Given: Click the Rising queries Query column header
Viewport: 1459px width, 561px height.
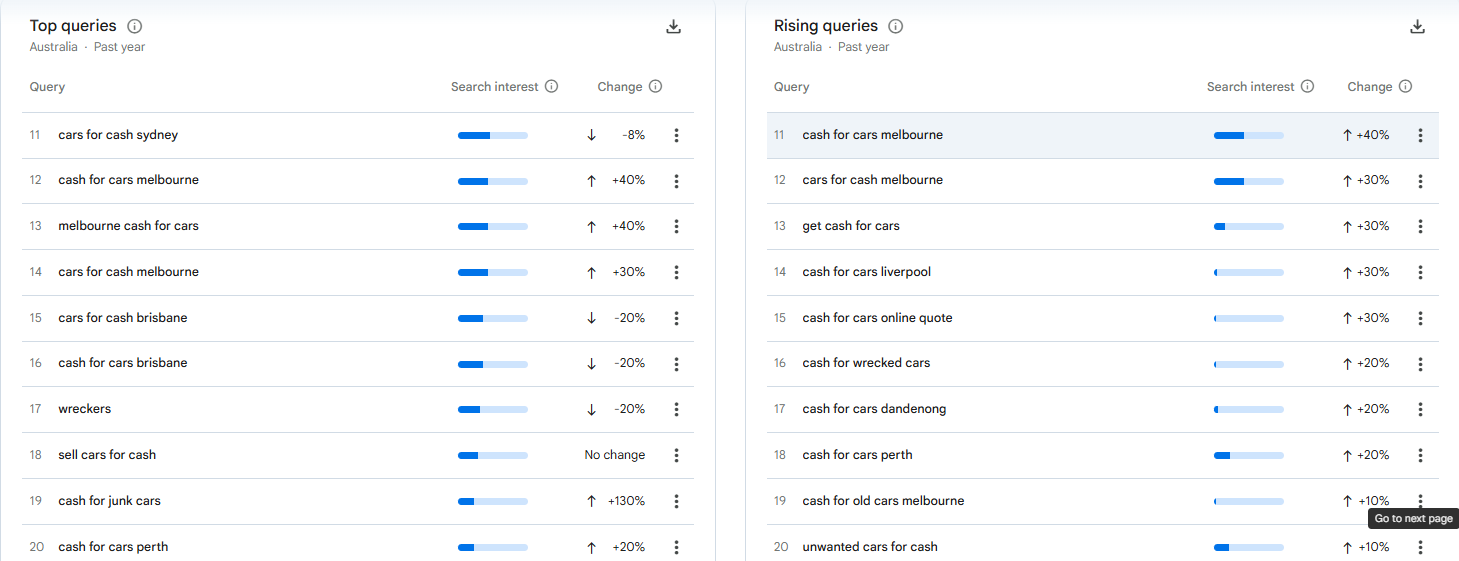Looking at the screenshot, I should pos(791,87).
